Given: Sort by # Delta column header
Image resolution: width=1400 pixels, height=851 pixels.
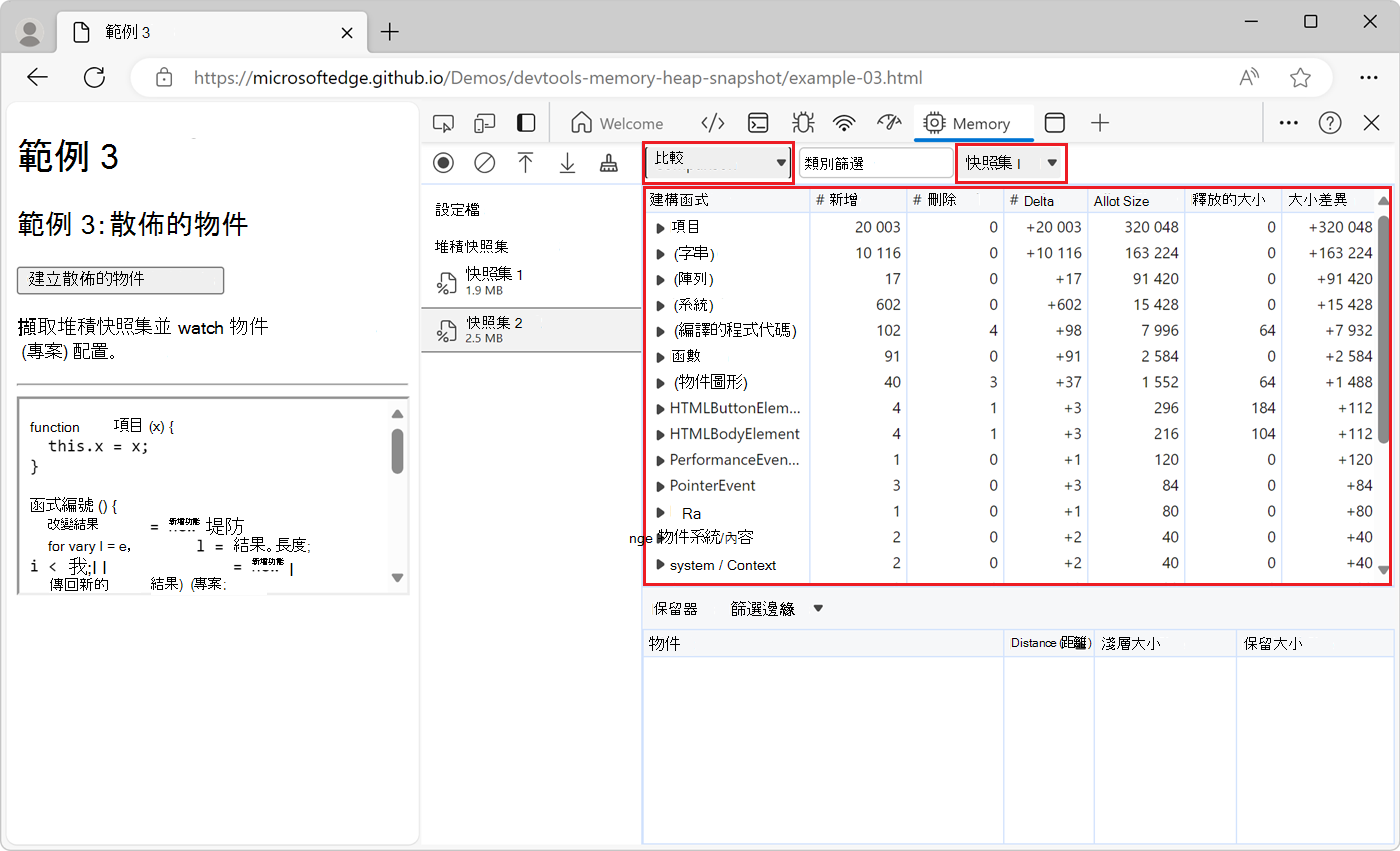Looking at the screenshot, I should pos(1045,200).
